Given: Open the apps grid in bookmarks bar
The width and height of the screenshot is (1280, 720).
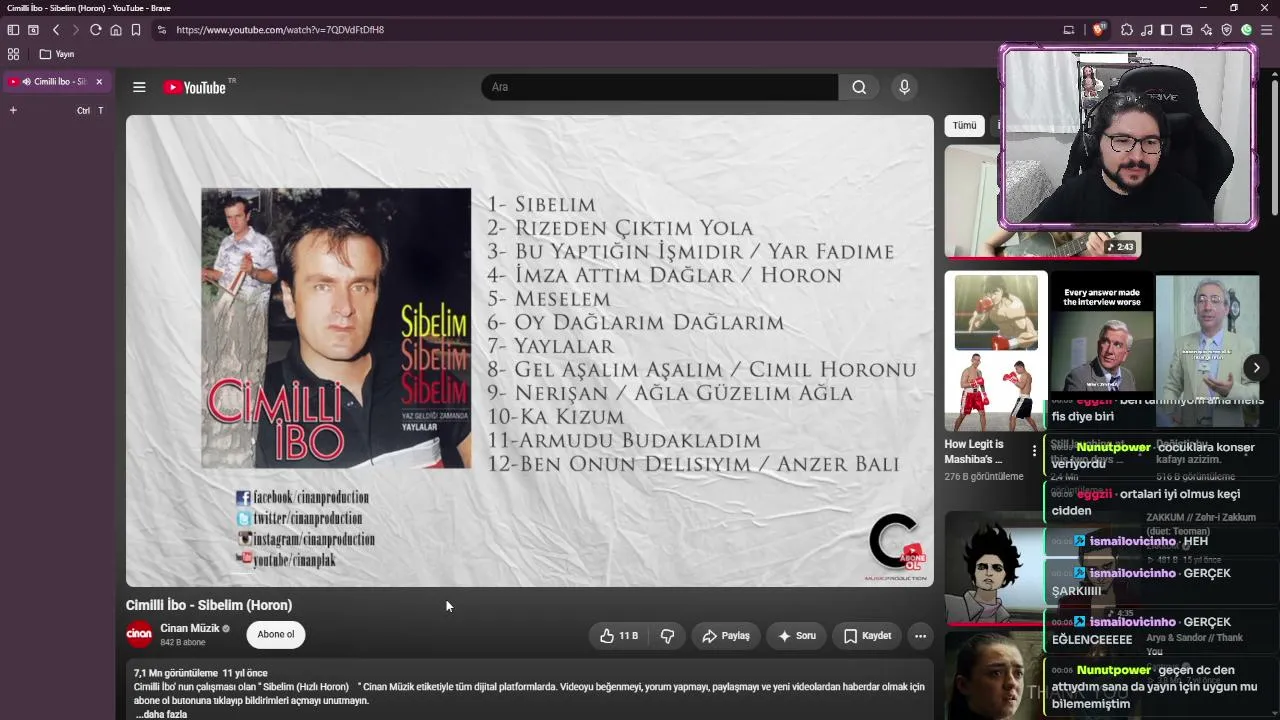Looking at the screenshot, I should [13, 54].
